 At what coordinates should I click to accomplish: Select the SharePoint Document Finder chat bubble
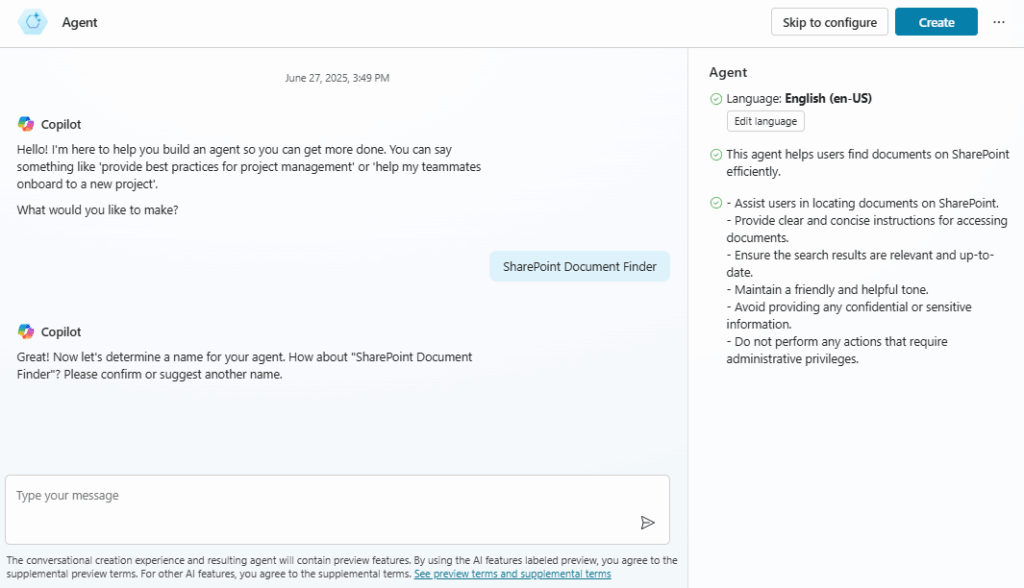pyautogui.click(x=579, y=267)
